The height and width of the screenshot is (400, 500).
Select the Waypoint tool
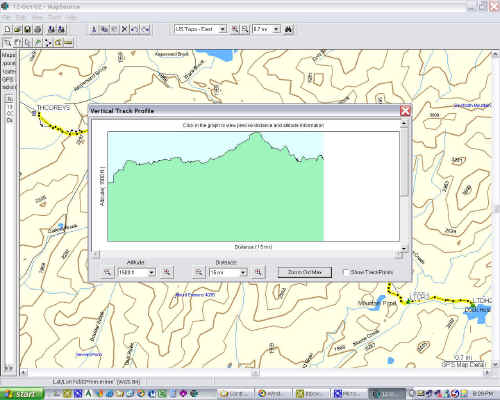tap(38, 43)
